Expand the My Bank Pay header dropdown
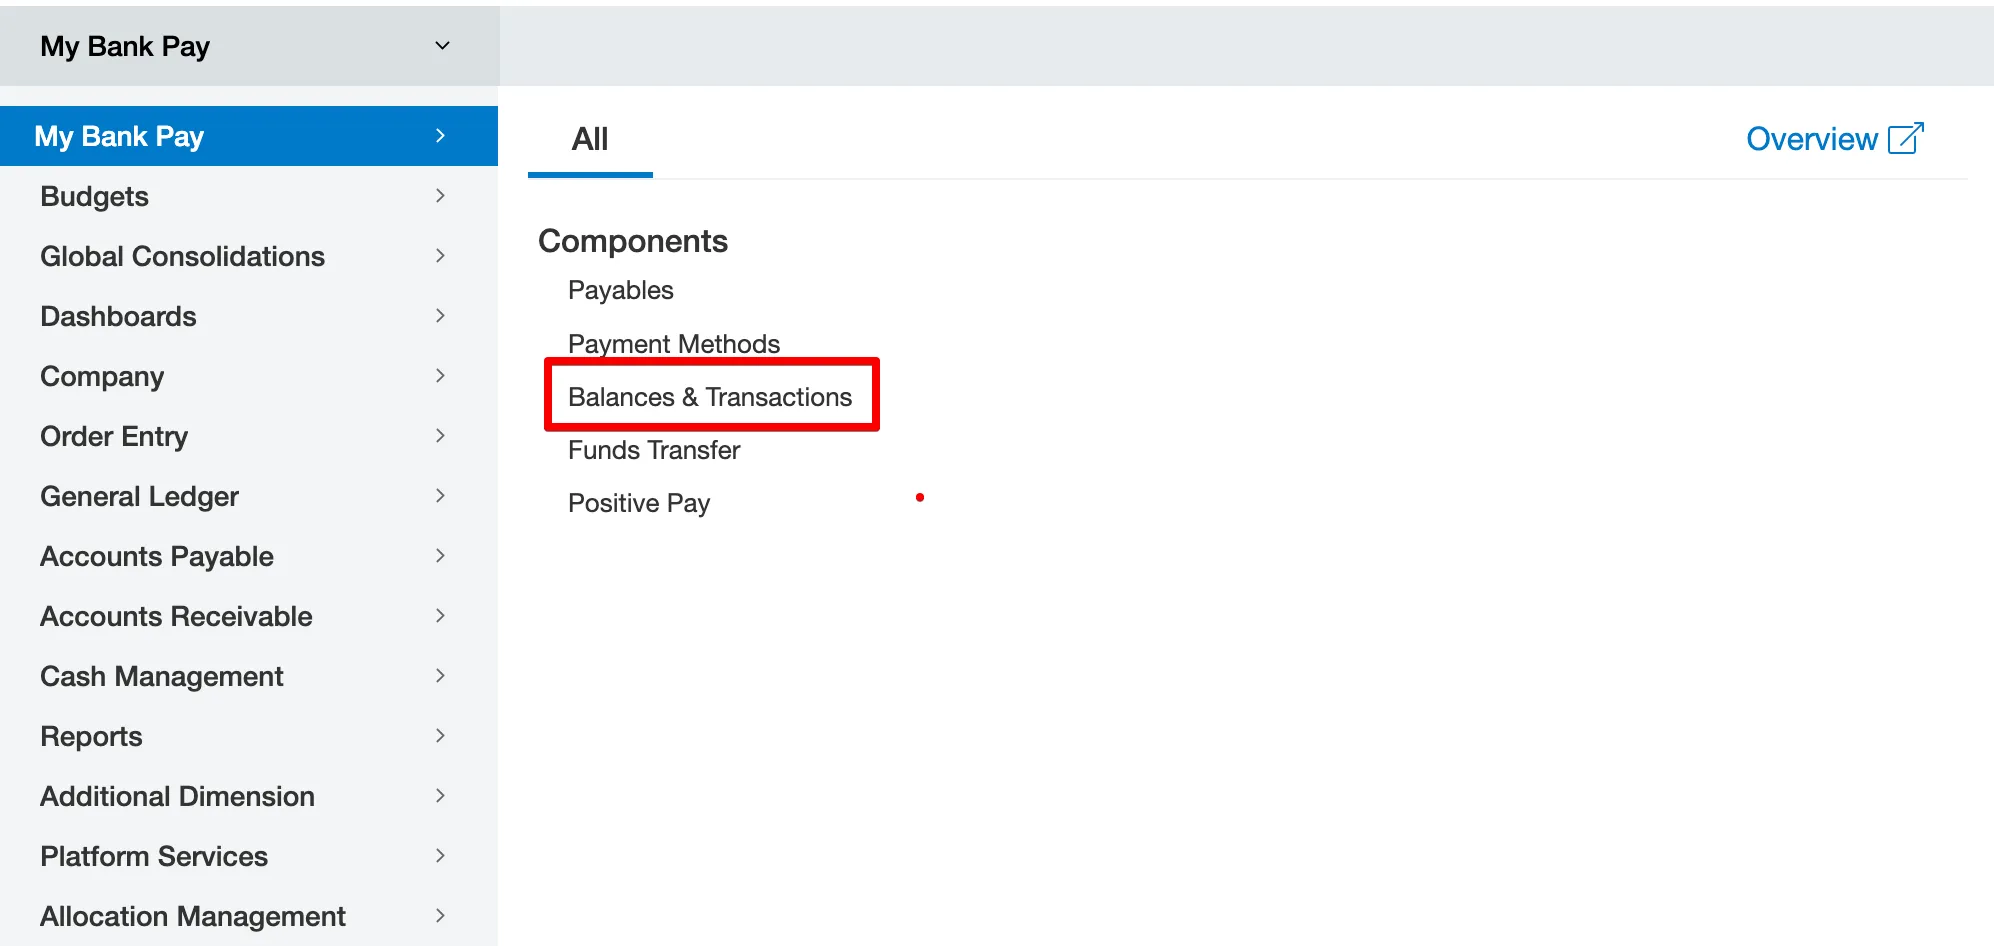 click(x=442, y=46)
